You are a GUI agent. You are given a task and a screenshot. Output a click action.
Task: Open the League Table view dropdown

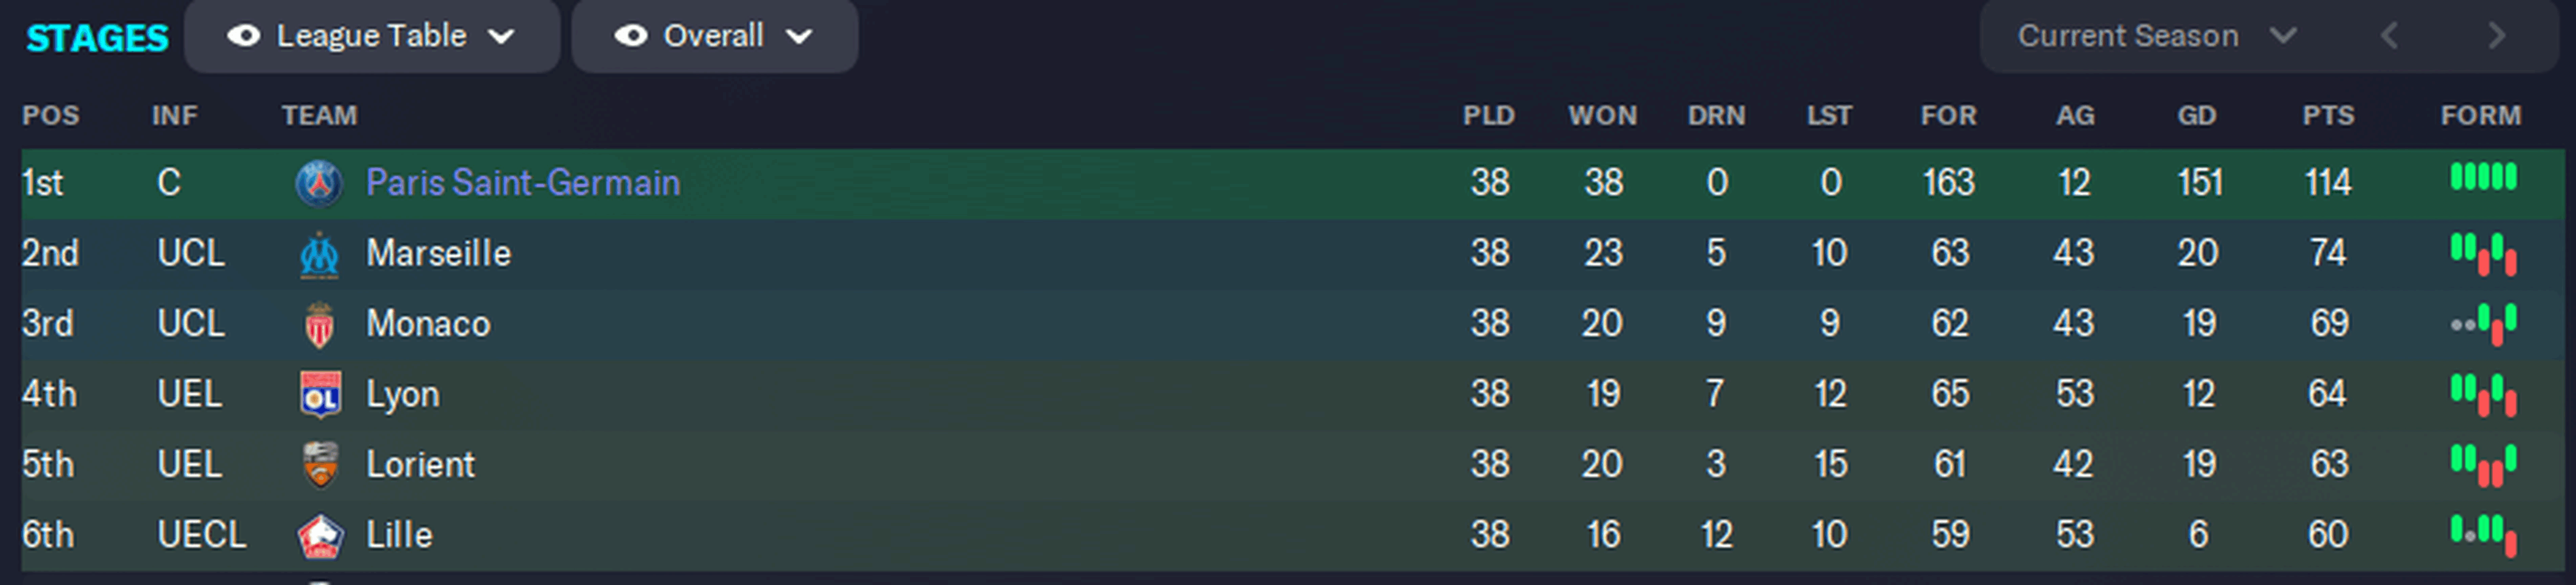click(x=372, y=36)
